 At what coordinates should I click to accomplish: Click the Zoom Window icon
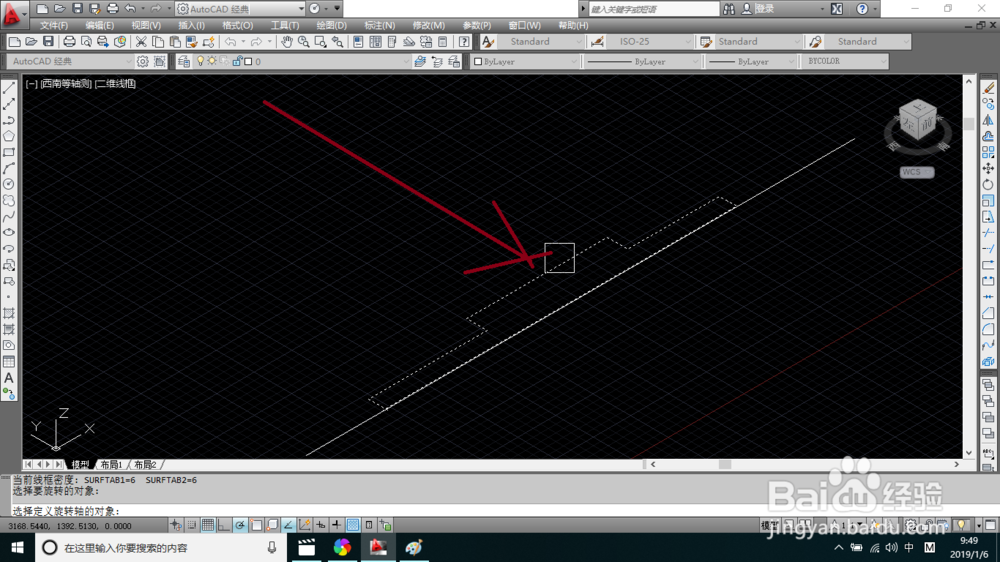click(320, 41)
